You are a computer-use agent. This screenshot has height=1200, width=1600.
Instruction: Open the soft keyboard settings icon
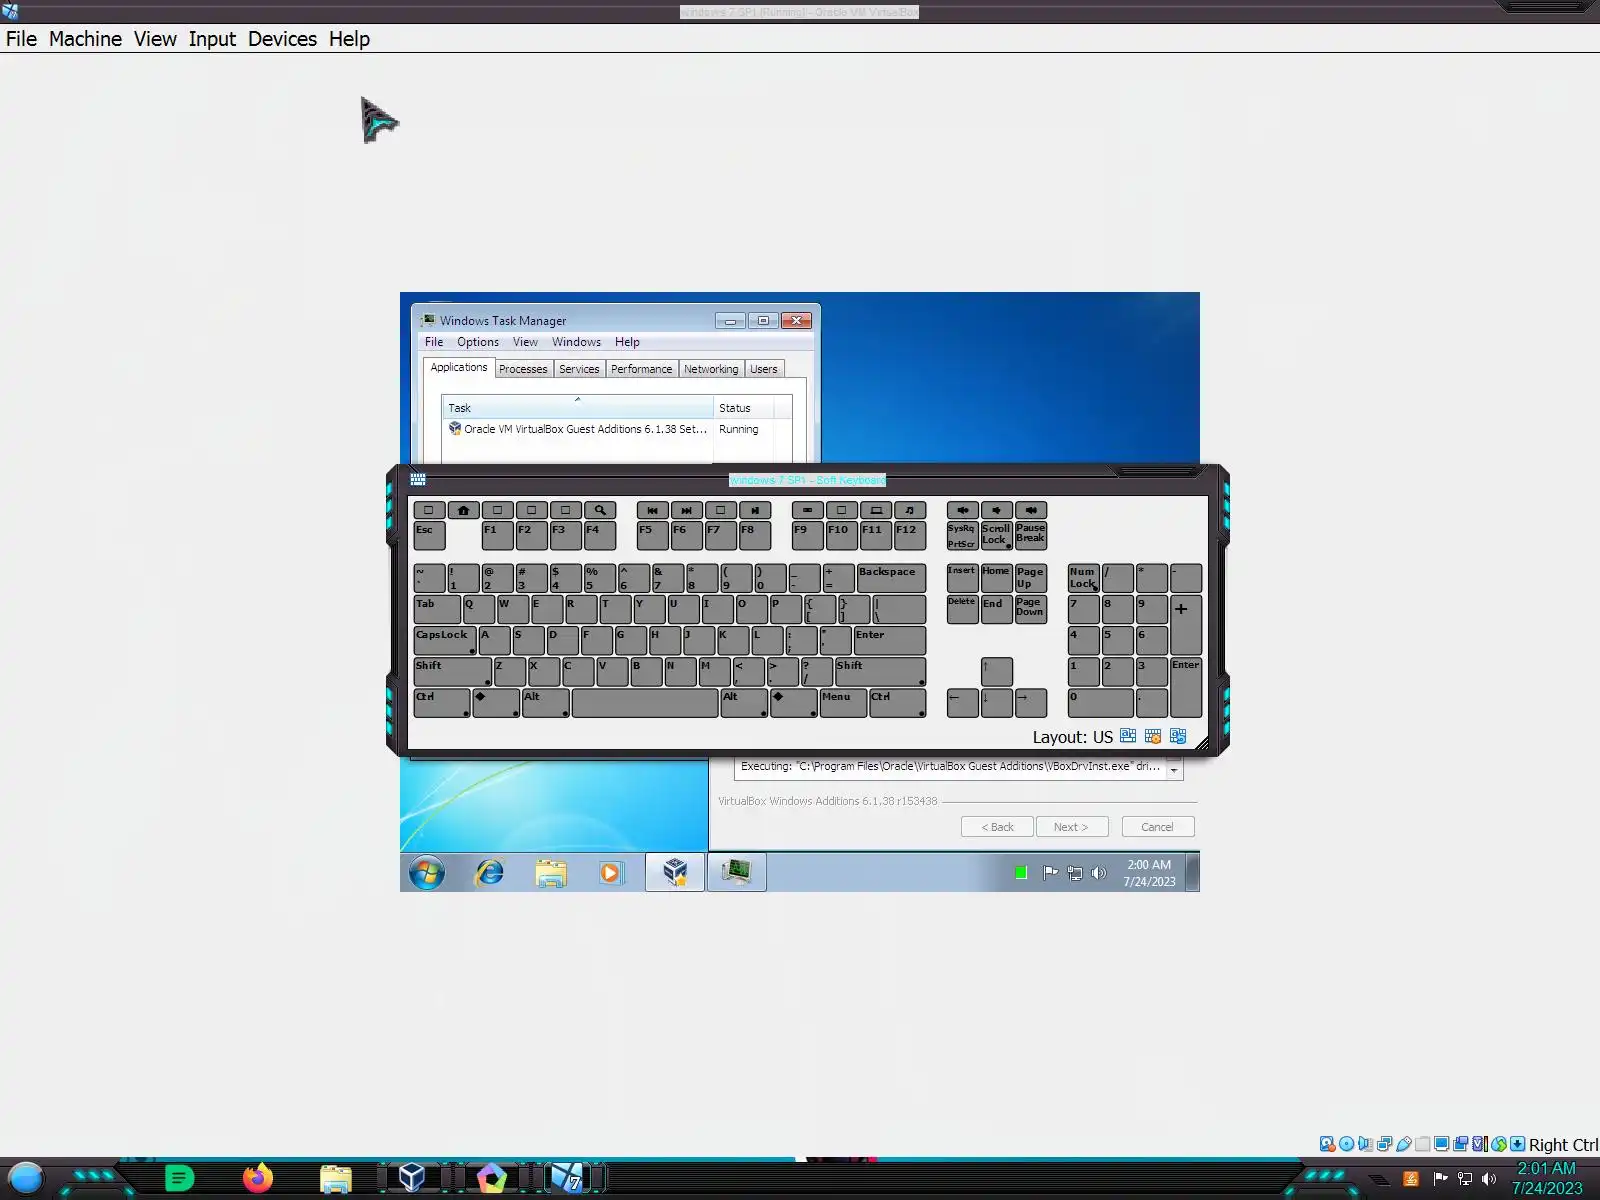point(1153,736)
